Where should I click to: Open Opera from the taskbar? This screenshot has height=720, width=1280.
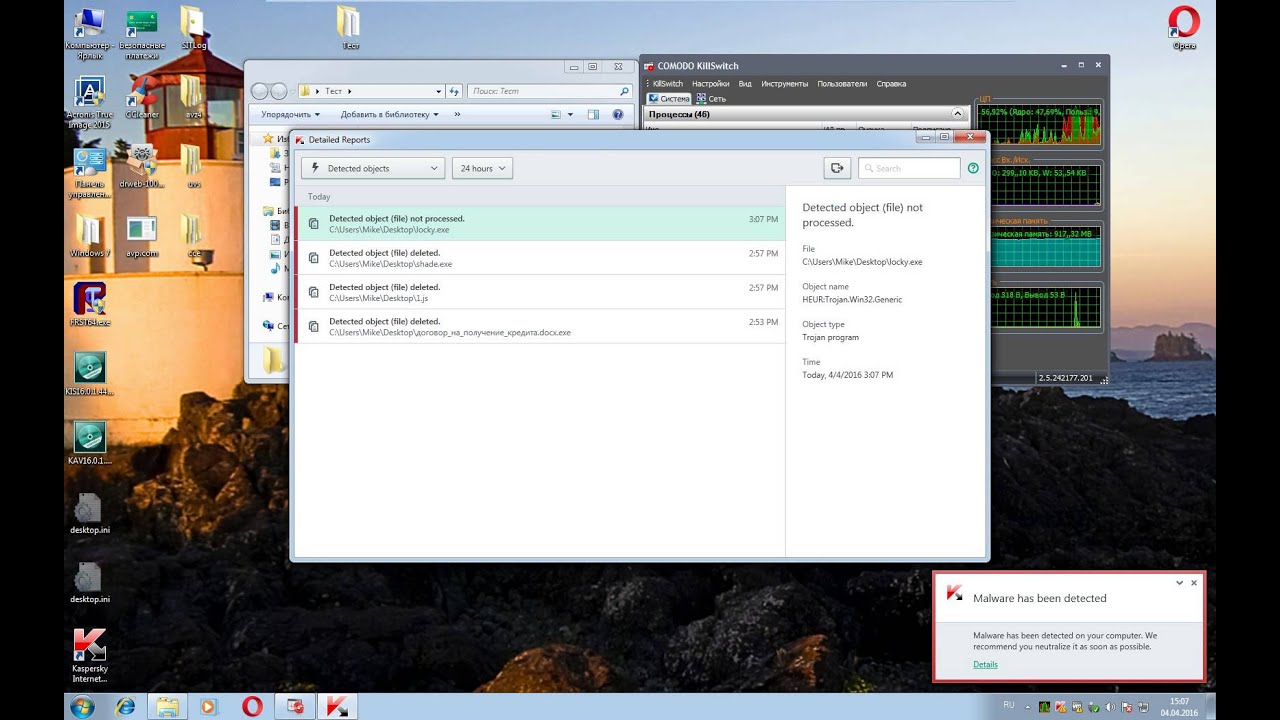[x=252, y=706]
